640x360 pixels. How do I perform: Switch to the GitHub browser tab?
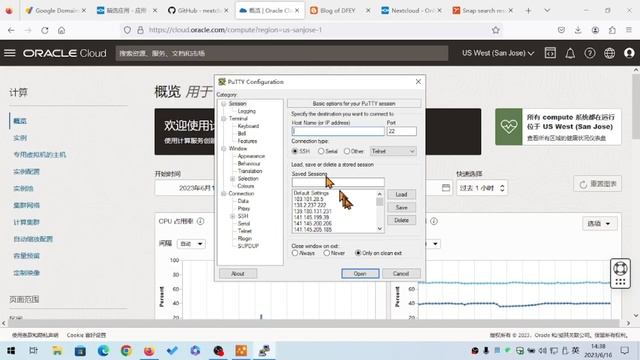(x=199, y=11)
